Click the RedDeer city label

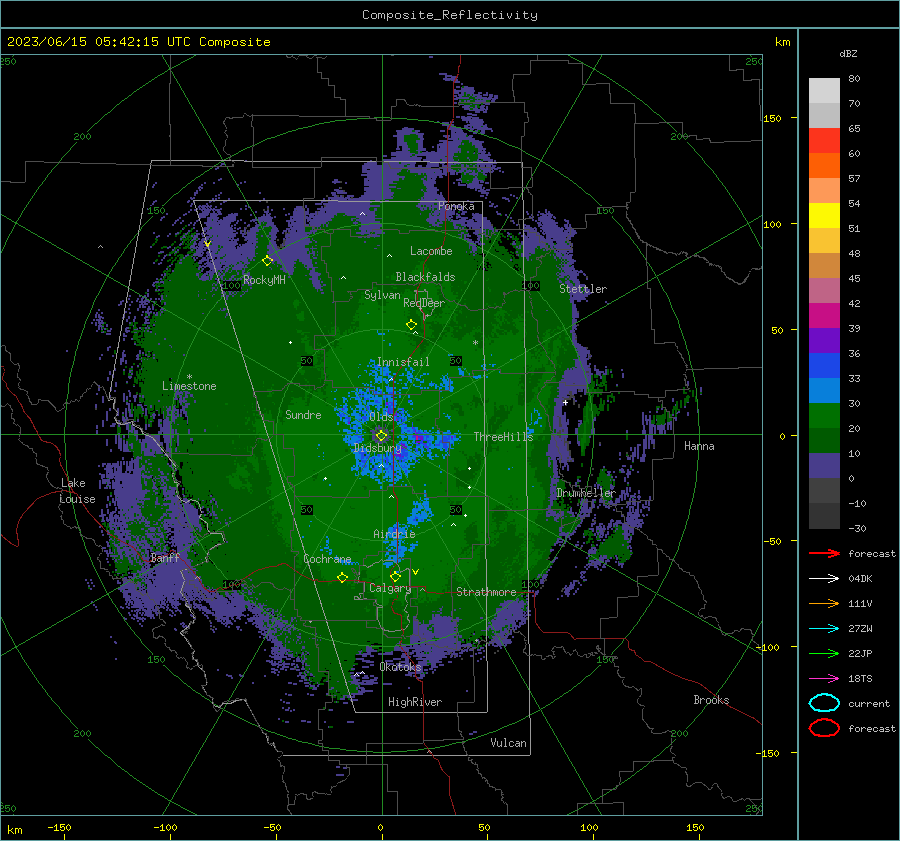(x=424, y=303)
